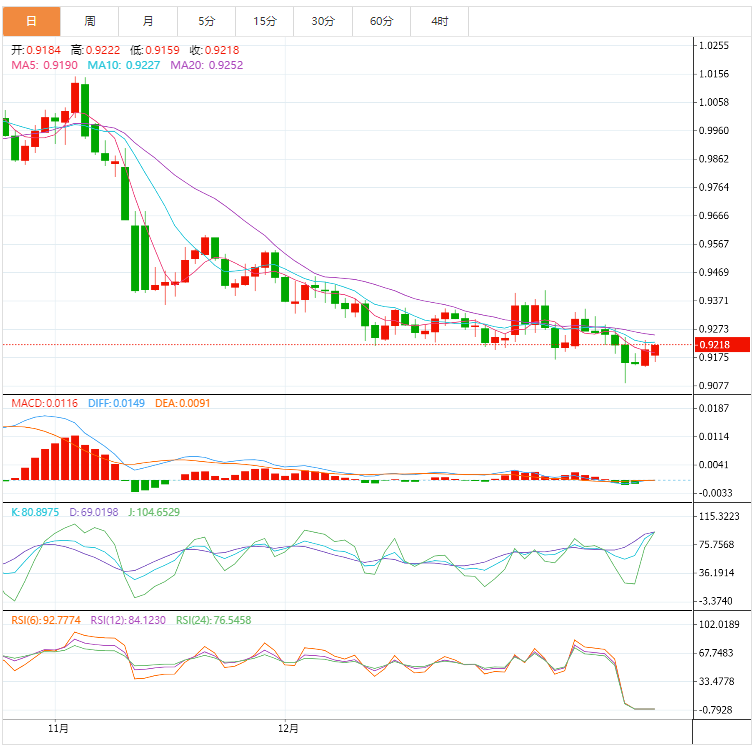Click the J:104.6529 label
The height and width of the screenshot is (754, 756).
[x=154, y=512]
